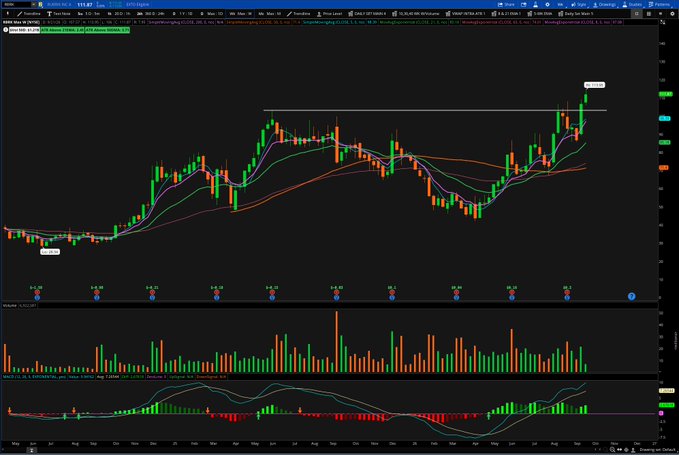Image resolution: width=679 pixels, height=455 pixels.
Task: Click the icon at top of price axis
Action: (663, 22)
